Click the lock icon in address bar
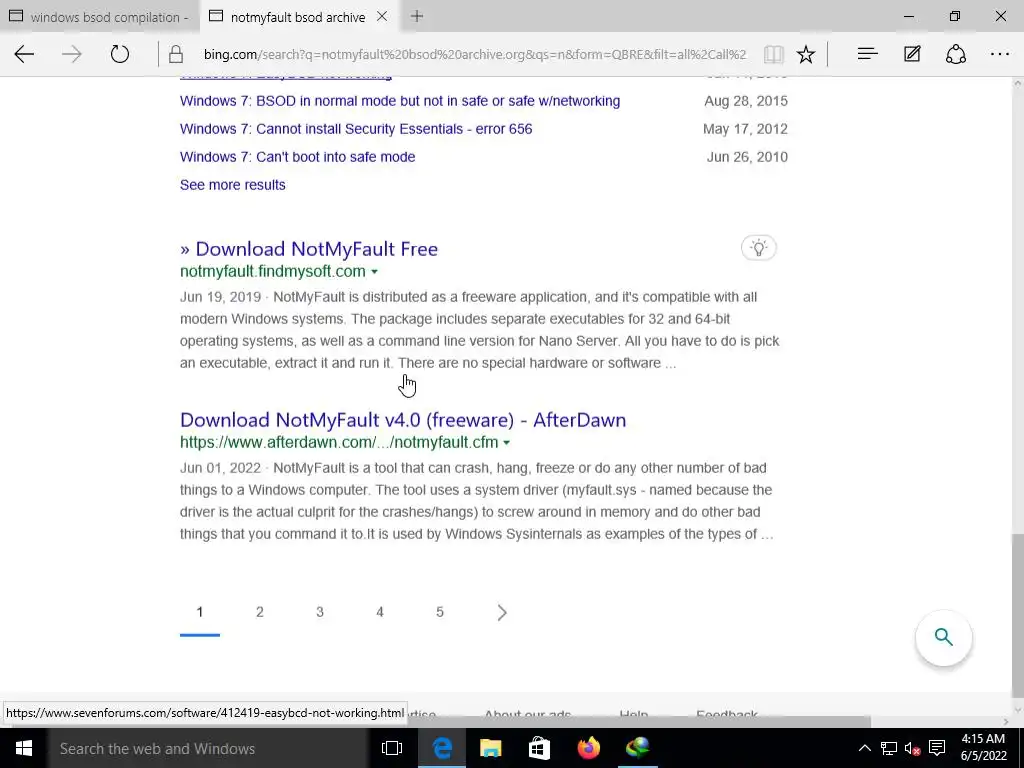The height and width of the screenshot is (768, 1024). pyautogui.click(x=176, y=54)
